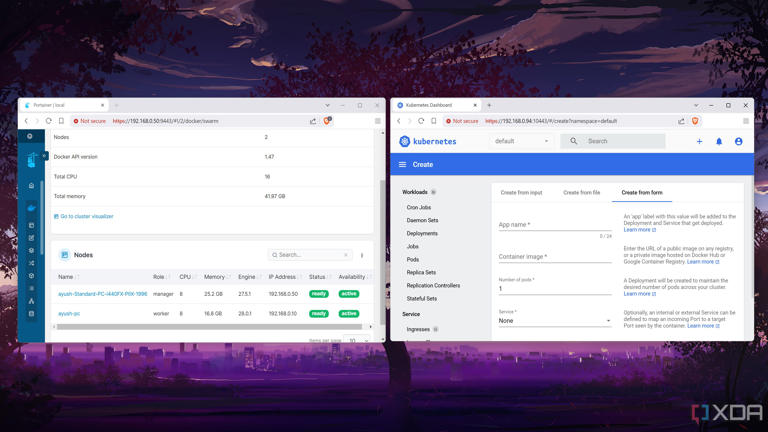Toggle the Kubernetes hamburger menu
Viewport: 768px width, 432px height.
402,165
